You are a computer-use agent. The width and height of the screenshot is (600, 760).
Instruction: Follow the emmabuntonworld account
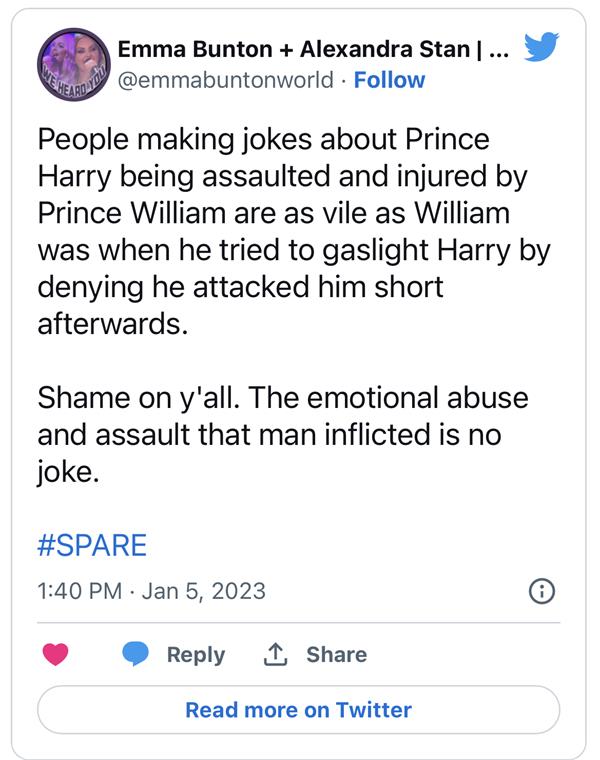coord(389,80)
